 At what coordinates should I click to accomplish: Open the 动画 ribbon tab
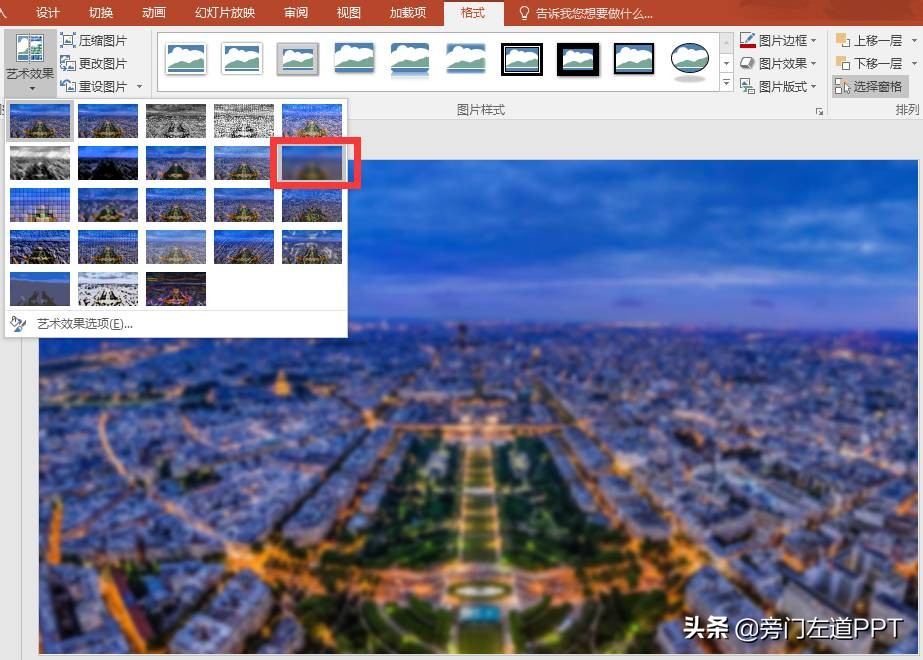click(x=154, y=13)
